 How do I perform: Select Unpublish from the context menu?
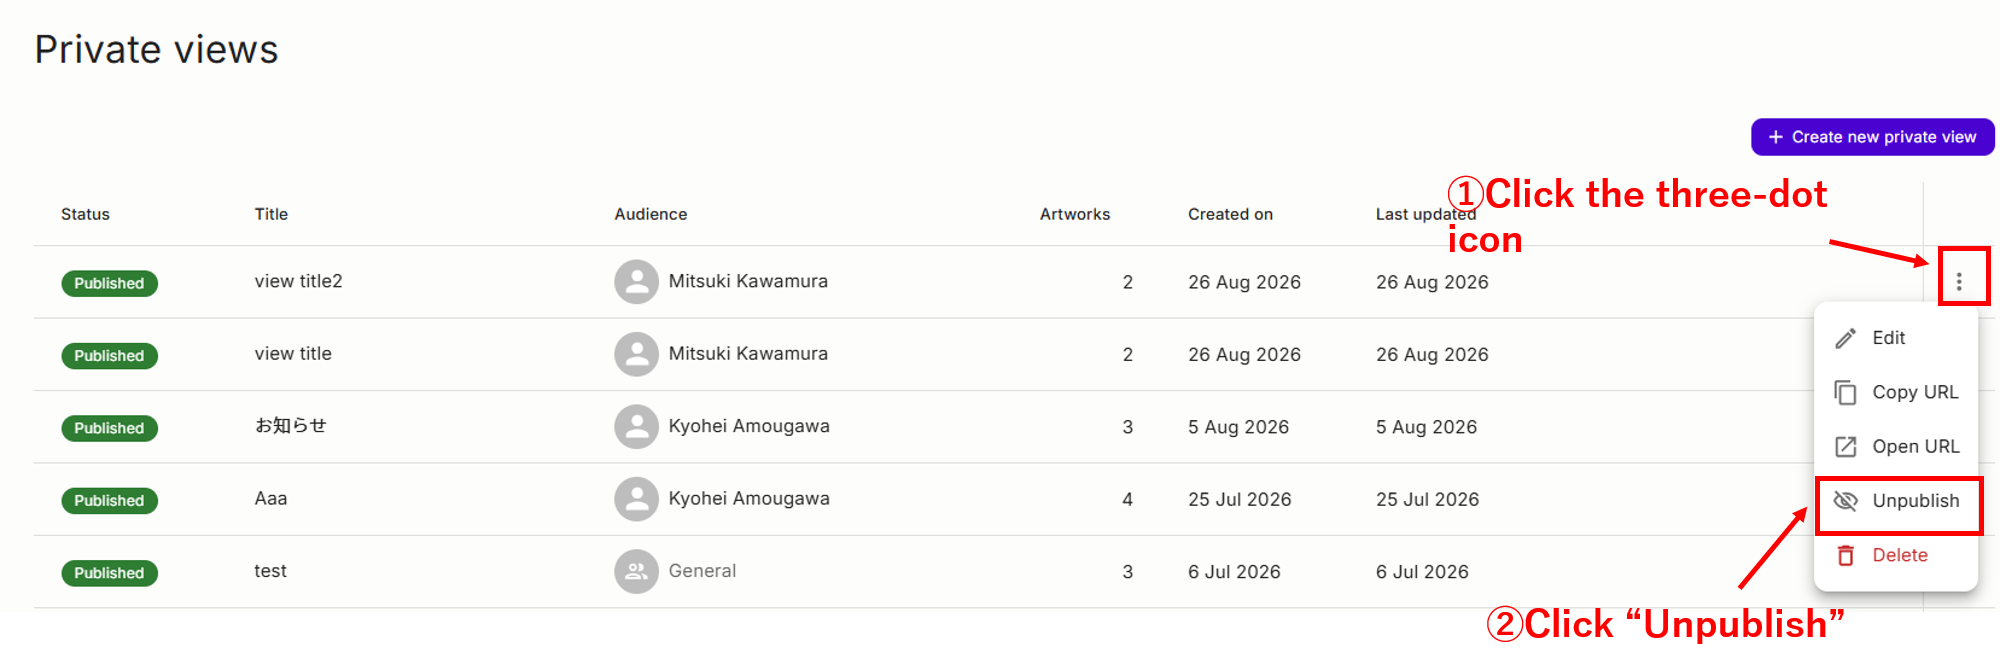pyautogui.click(x=1896, y=501)
